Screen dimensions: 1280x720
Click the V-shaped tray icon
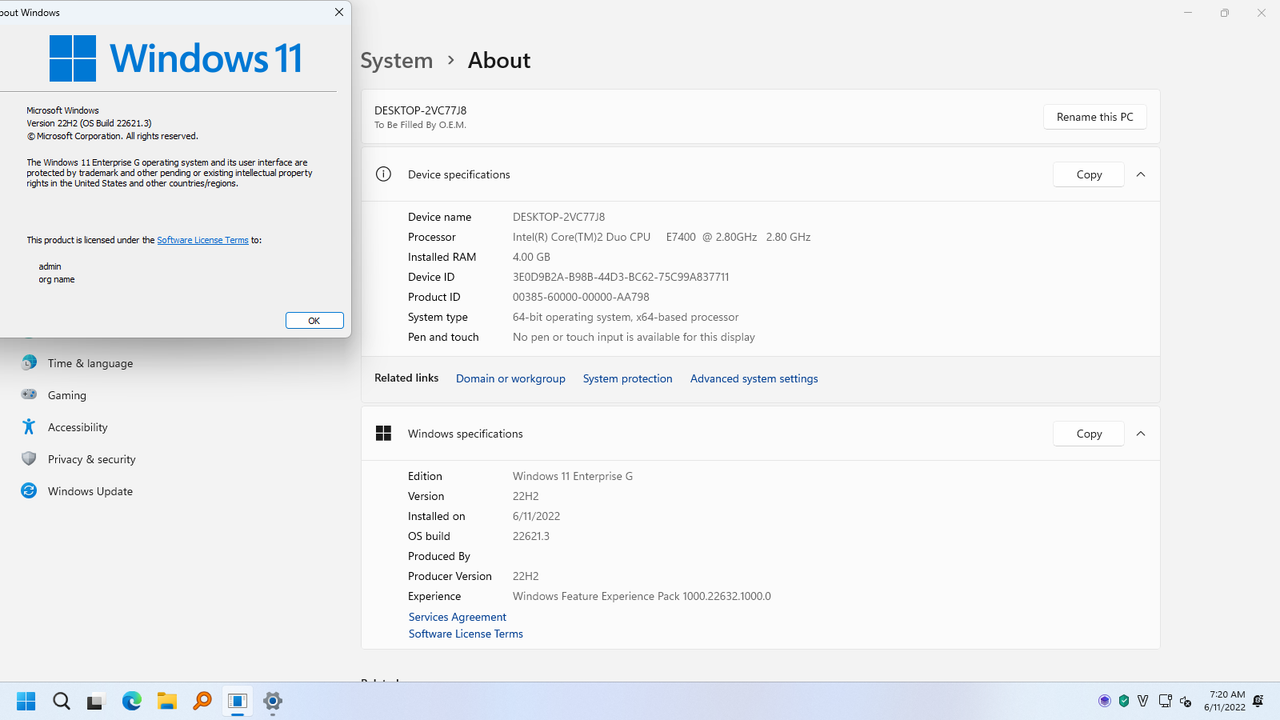pyautogui.click(x=1143, y=701)
